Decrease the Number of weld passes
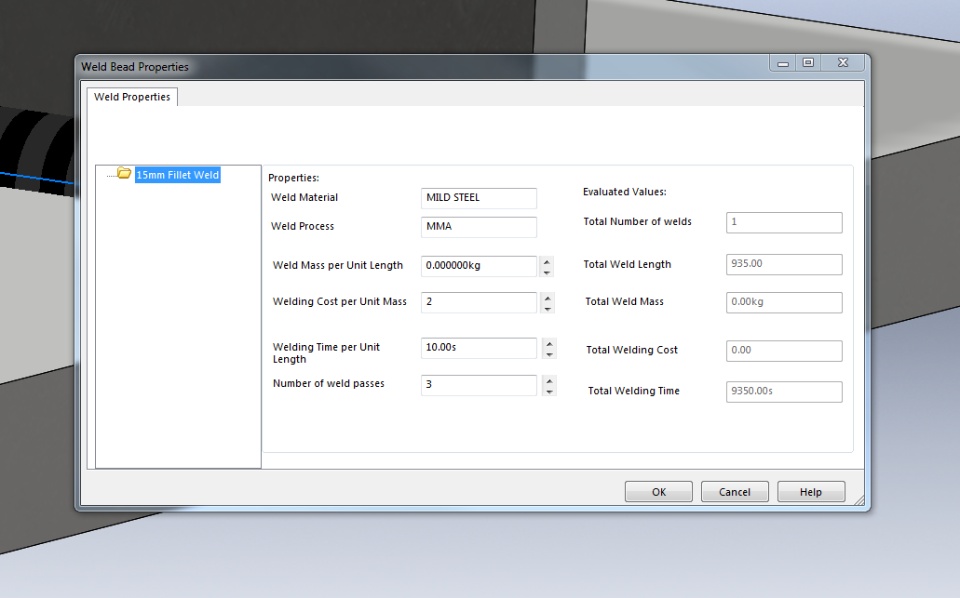Screen dimensions: 960x598 549,391
